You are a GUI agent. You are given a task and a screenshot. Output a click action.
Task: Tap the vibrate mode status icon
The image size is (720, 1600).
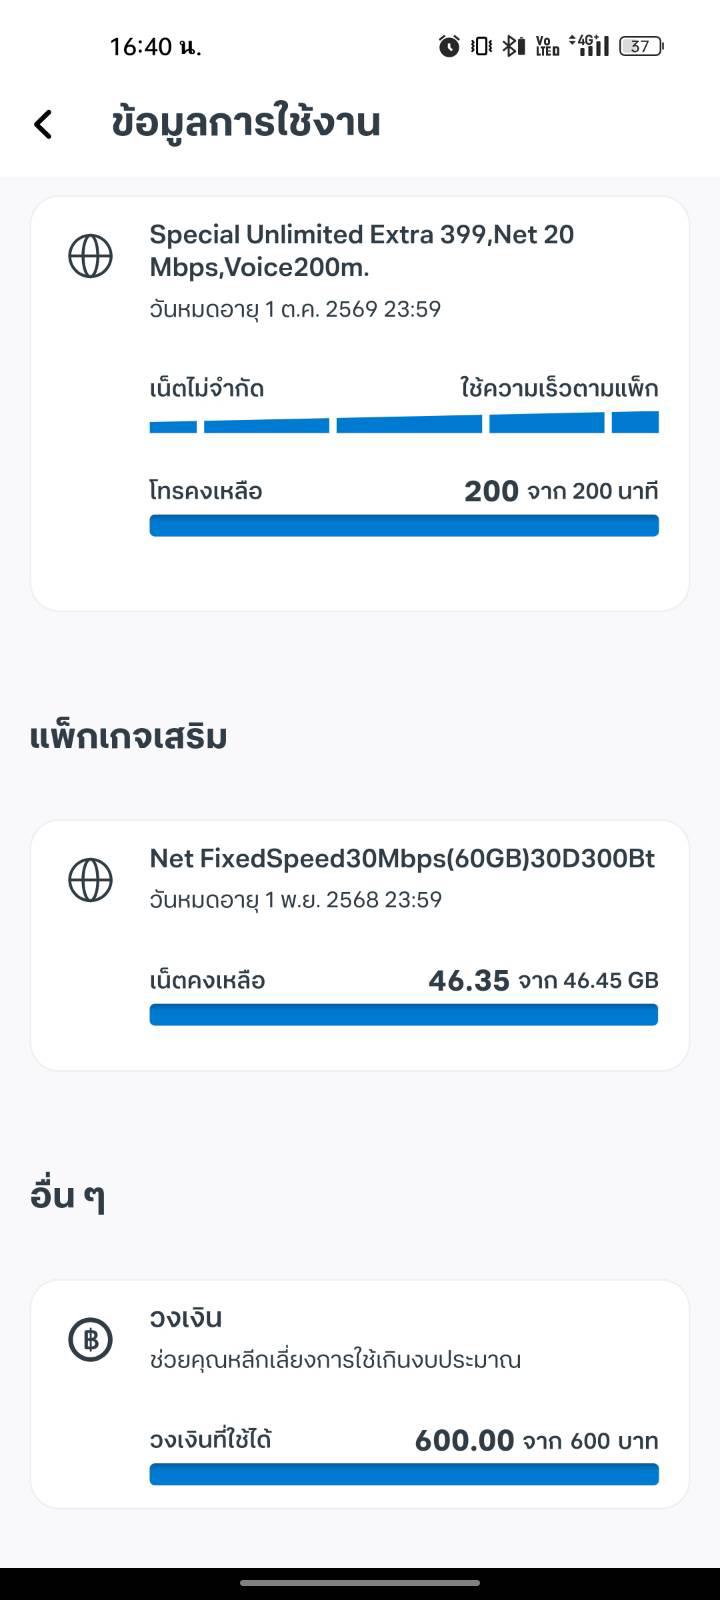[x=481, y=46]
